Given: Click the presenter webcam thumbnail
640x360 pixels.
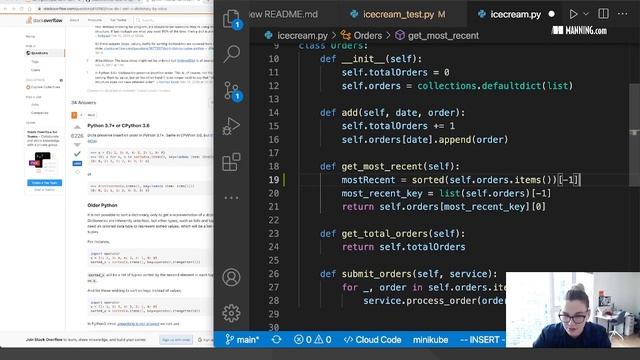Looking at the screenshot, I should pyautogui.click(x=573, y=310).
